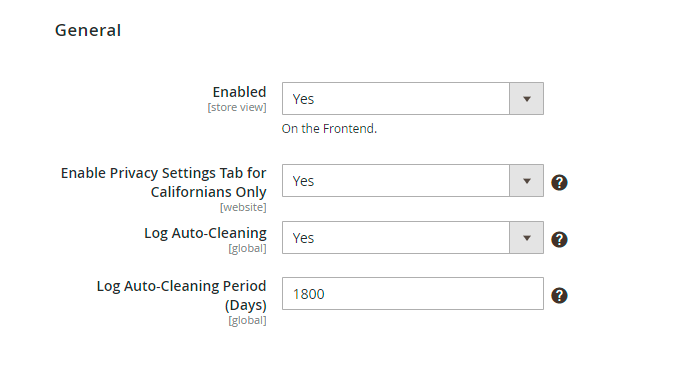
Task: Open the Enabled select box showing Yes
Action: click(412, 98)
